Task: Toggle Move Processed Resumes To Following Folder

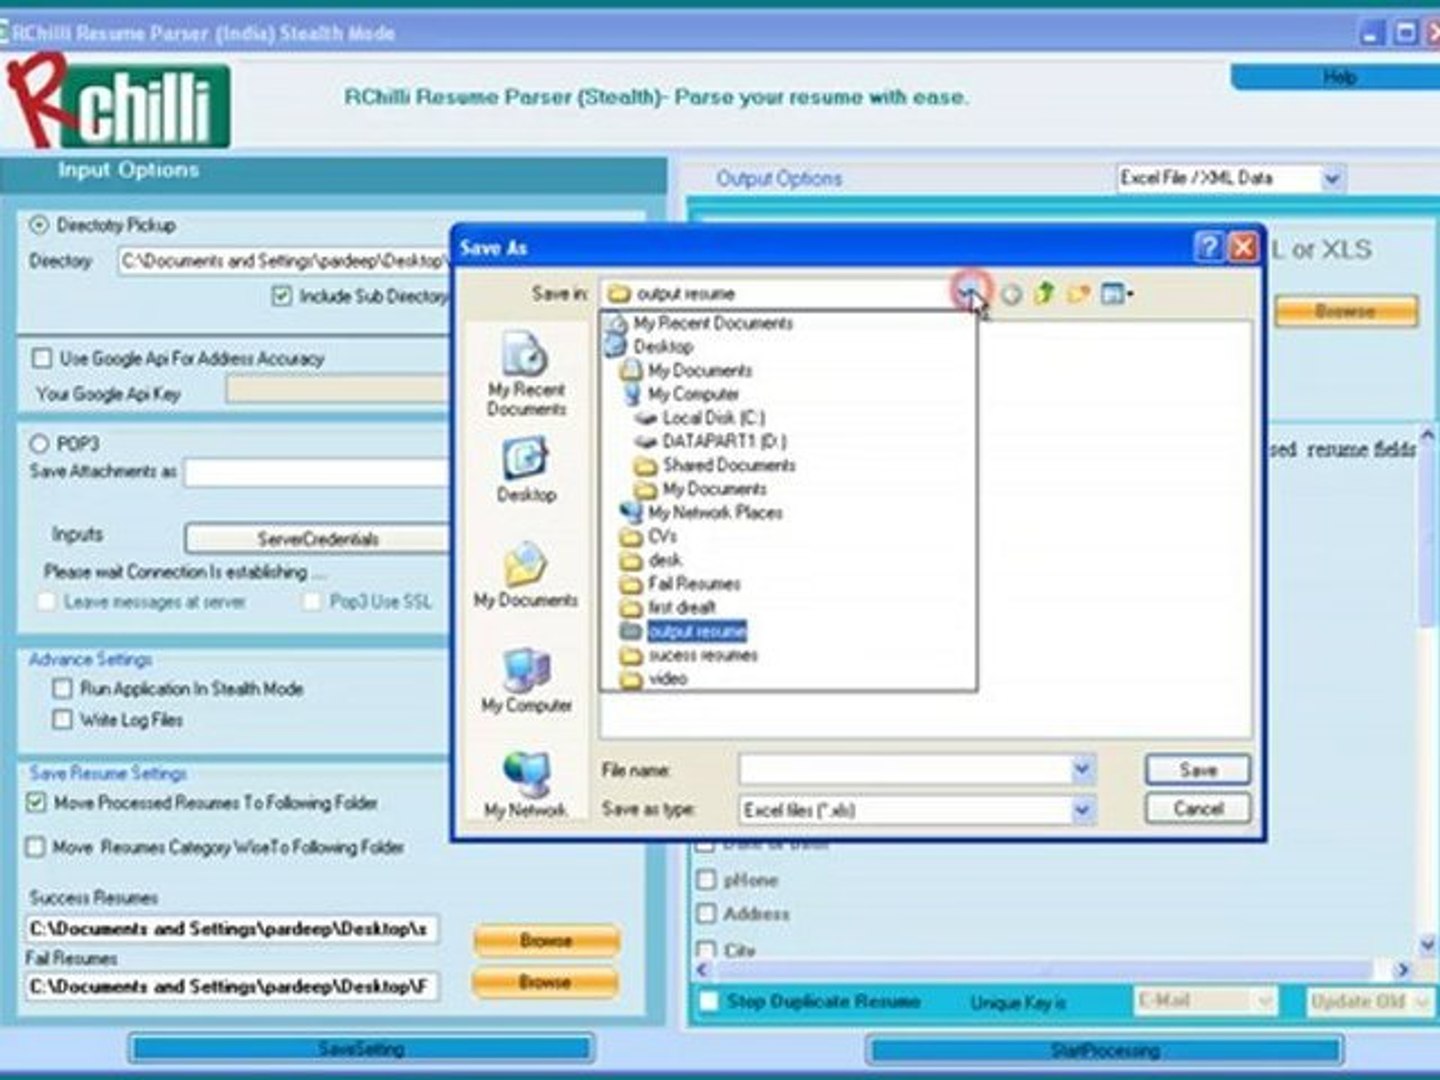Action: (x=36, y=802)
